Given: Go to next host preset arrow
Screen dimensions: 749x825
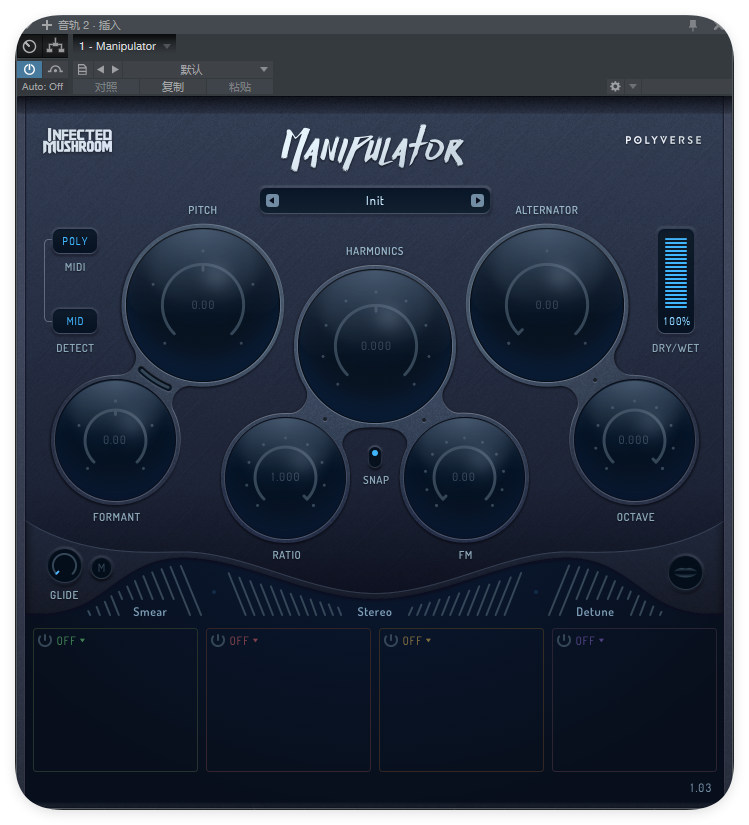Looking at the screenshot, I should point(115,69).
